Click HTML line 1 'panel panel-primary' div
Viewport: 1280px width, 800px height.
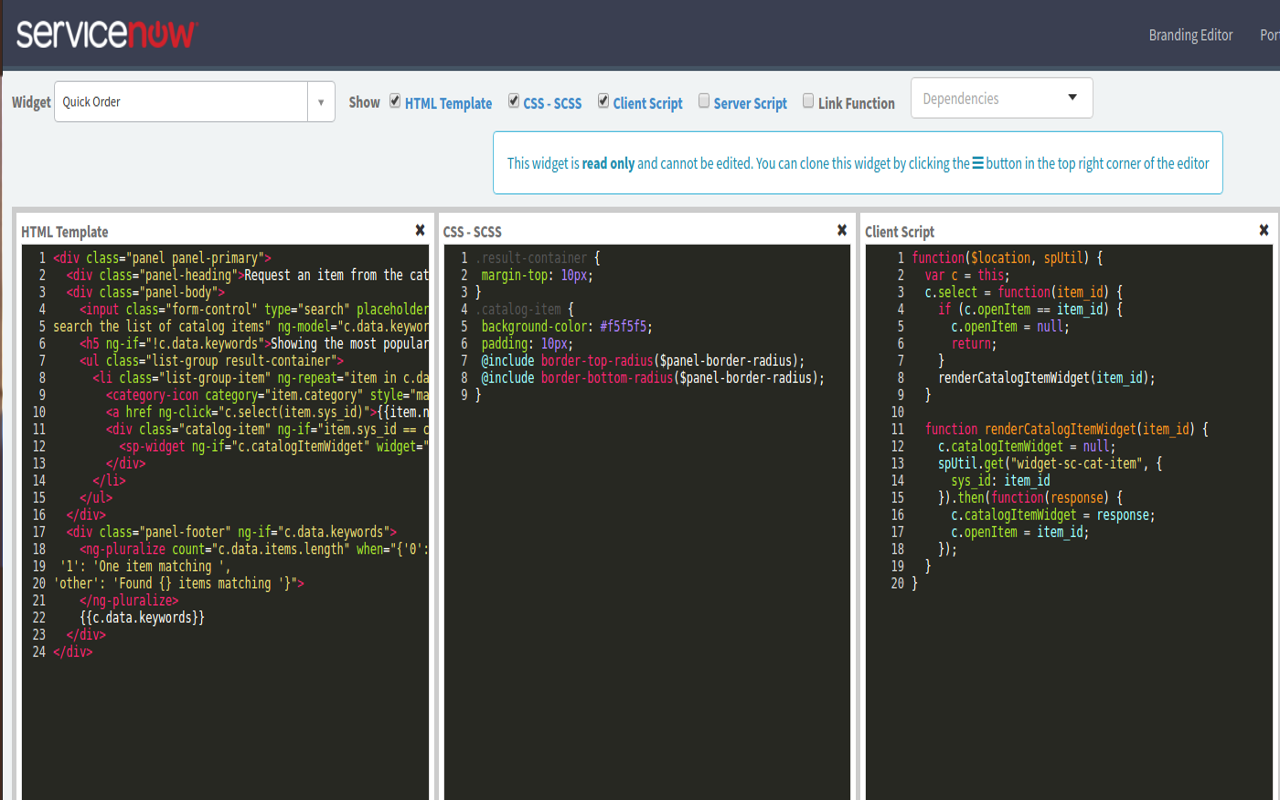162,258
